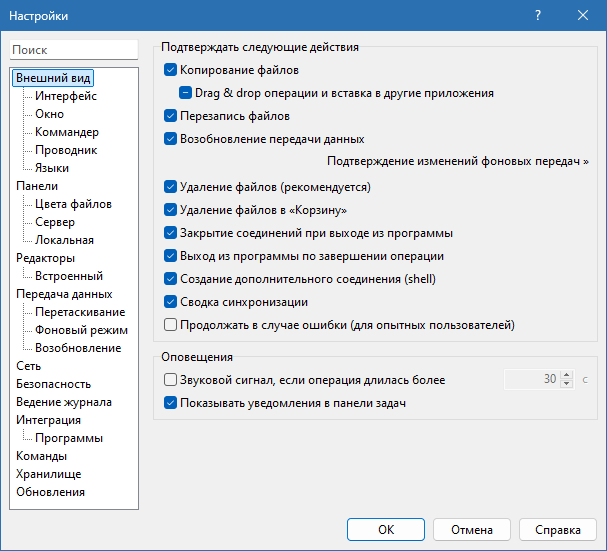This screenshot has height=551, width=607.
Task: Open Передача данных settings
Action: pyautogui.click(x=64, y=294)
